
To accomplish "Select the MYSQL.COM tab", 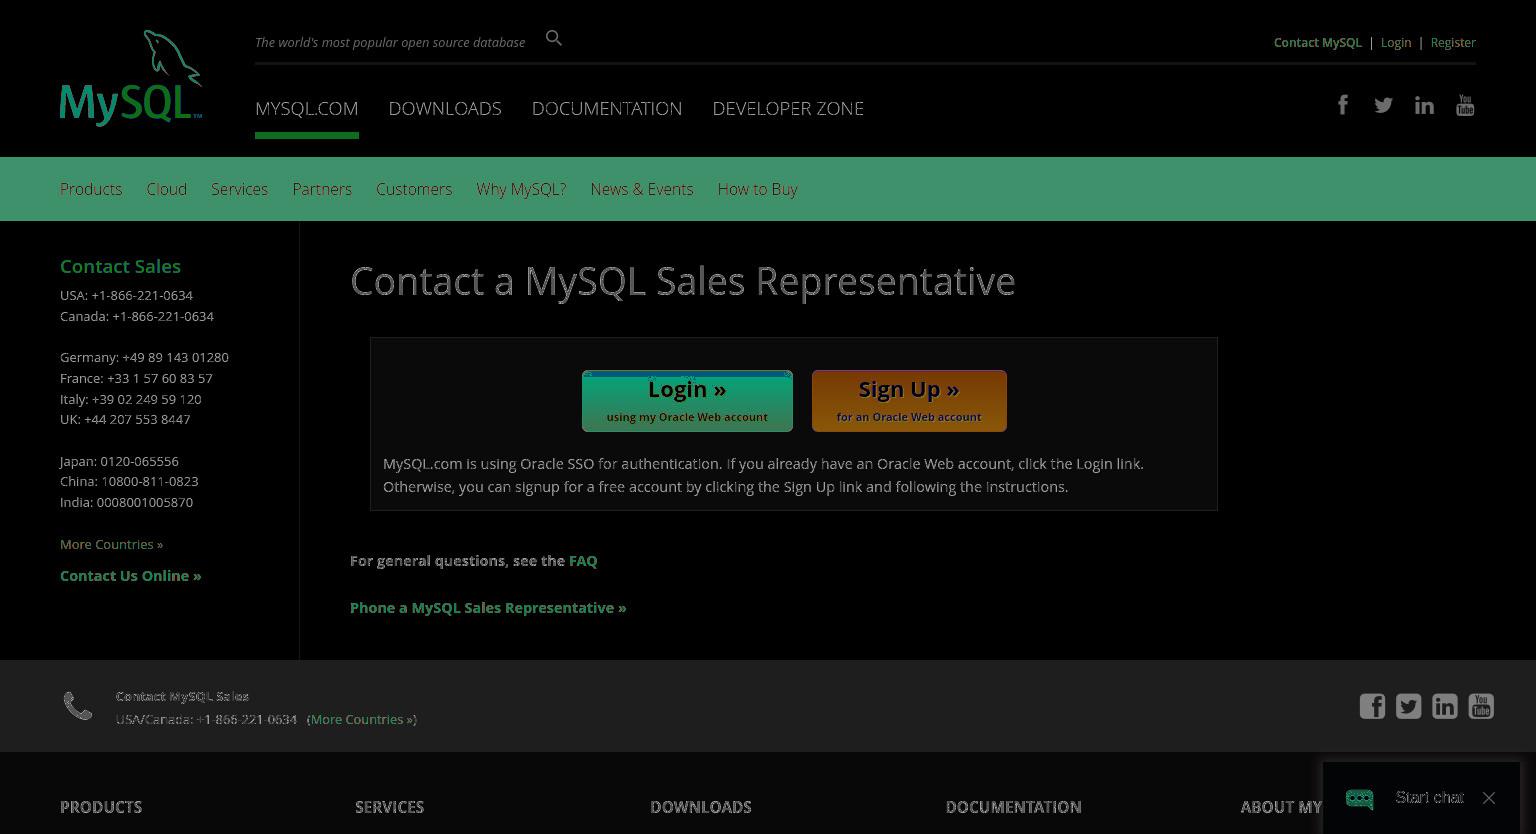I will 306,108.
